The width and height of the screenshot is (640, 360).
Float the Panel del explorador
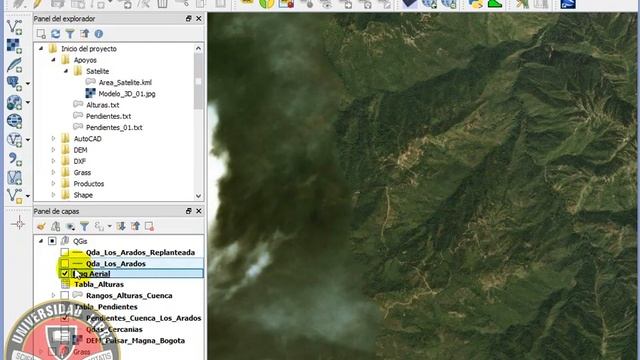[x=189, y=19]
